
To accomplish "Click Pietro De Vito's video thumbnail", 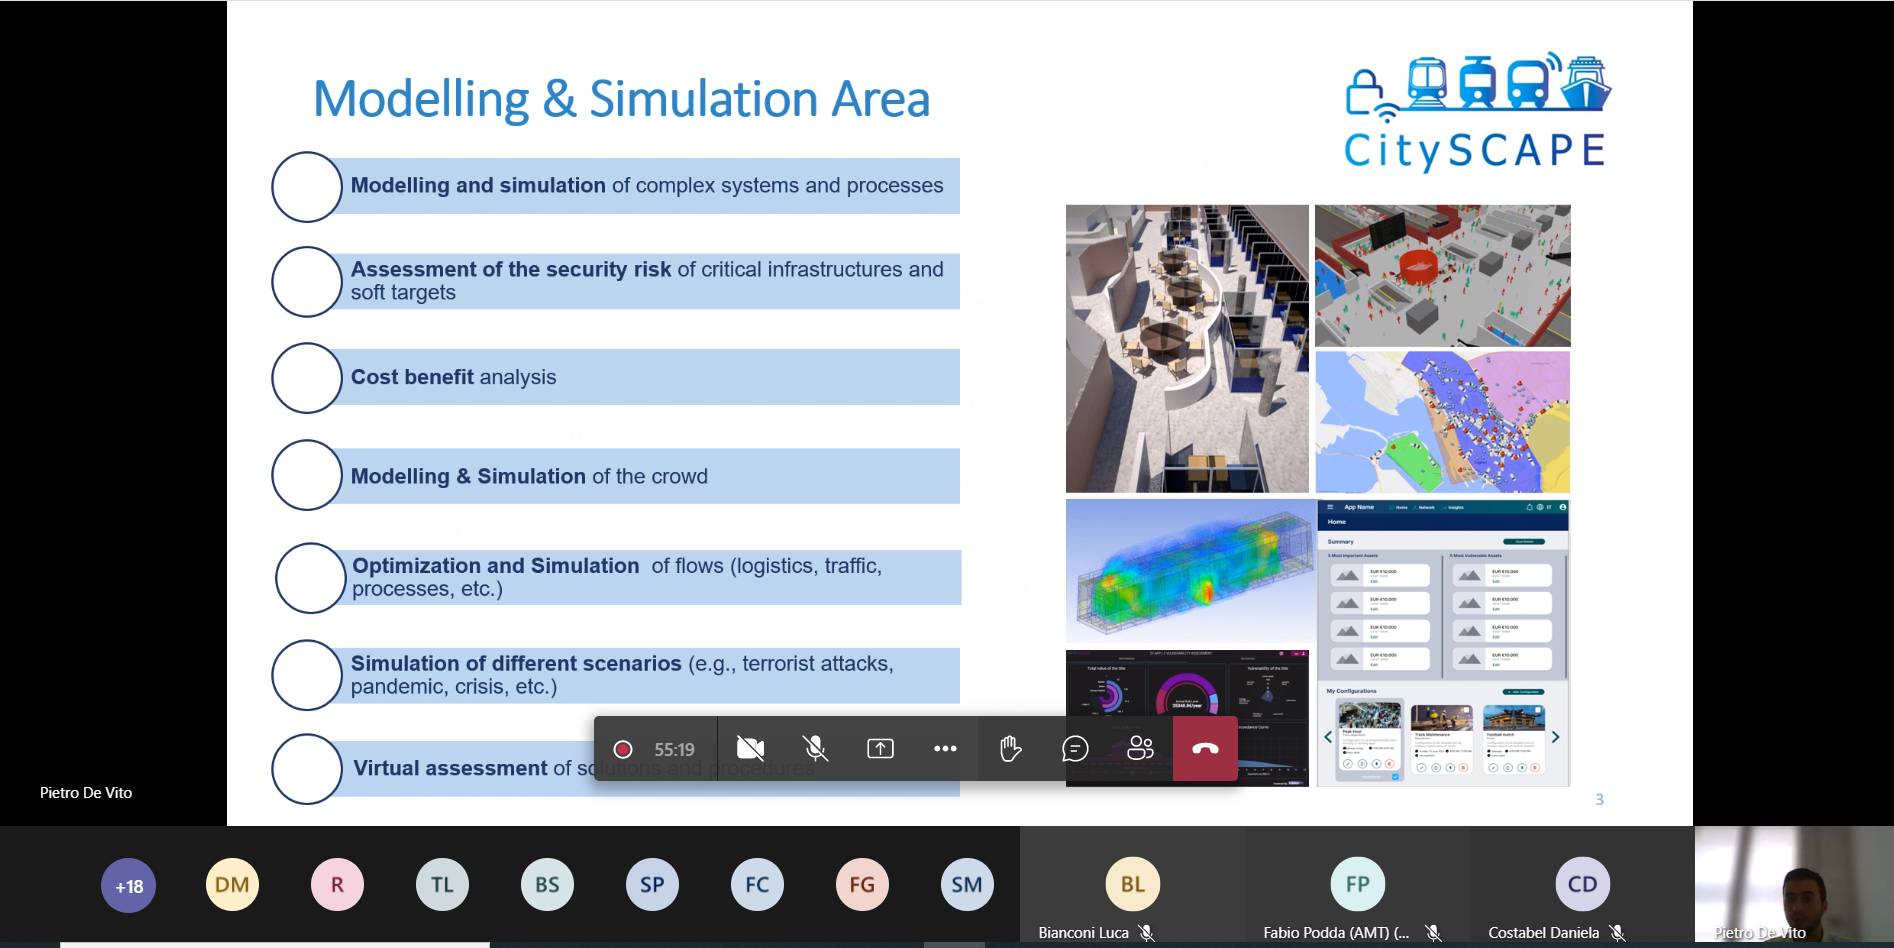I will point(1793,884).
